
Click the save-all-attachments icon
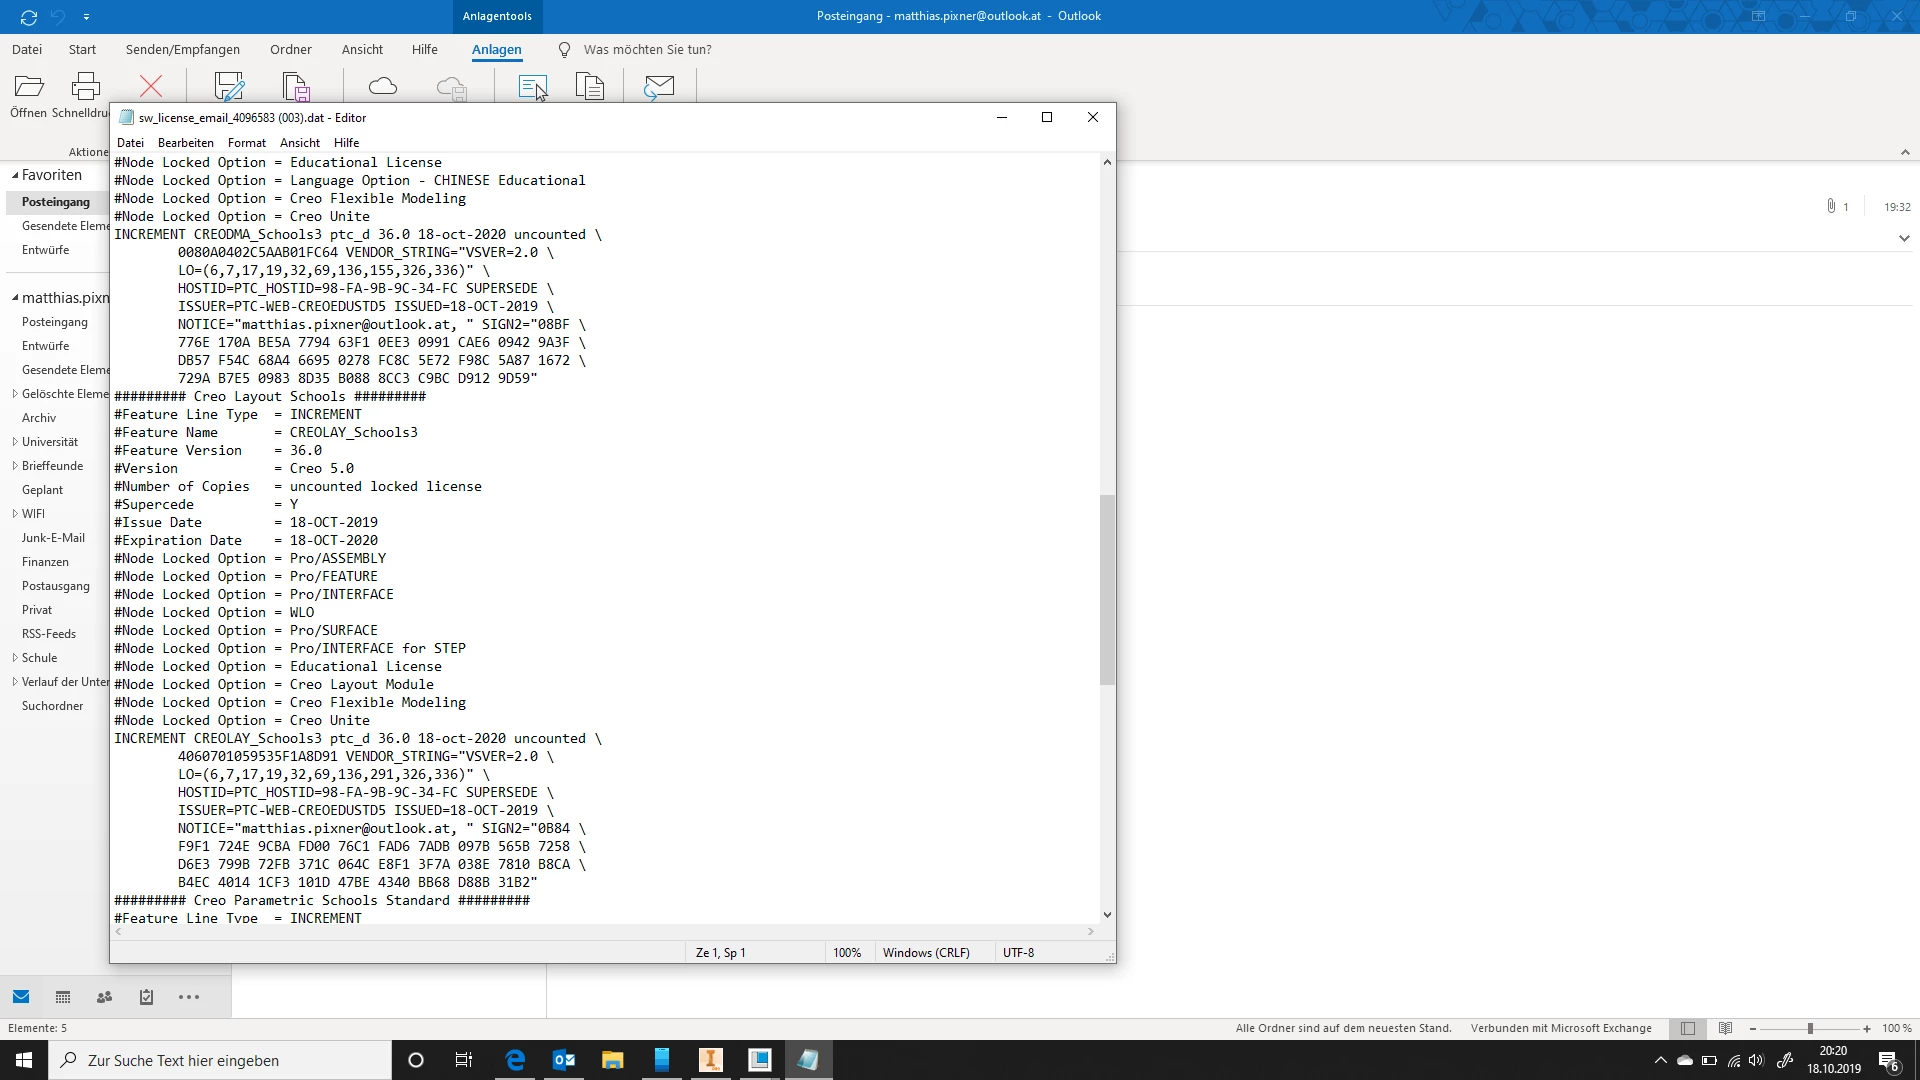pos(297,87)
